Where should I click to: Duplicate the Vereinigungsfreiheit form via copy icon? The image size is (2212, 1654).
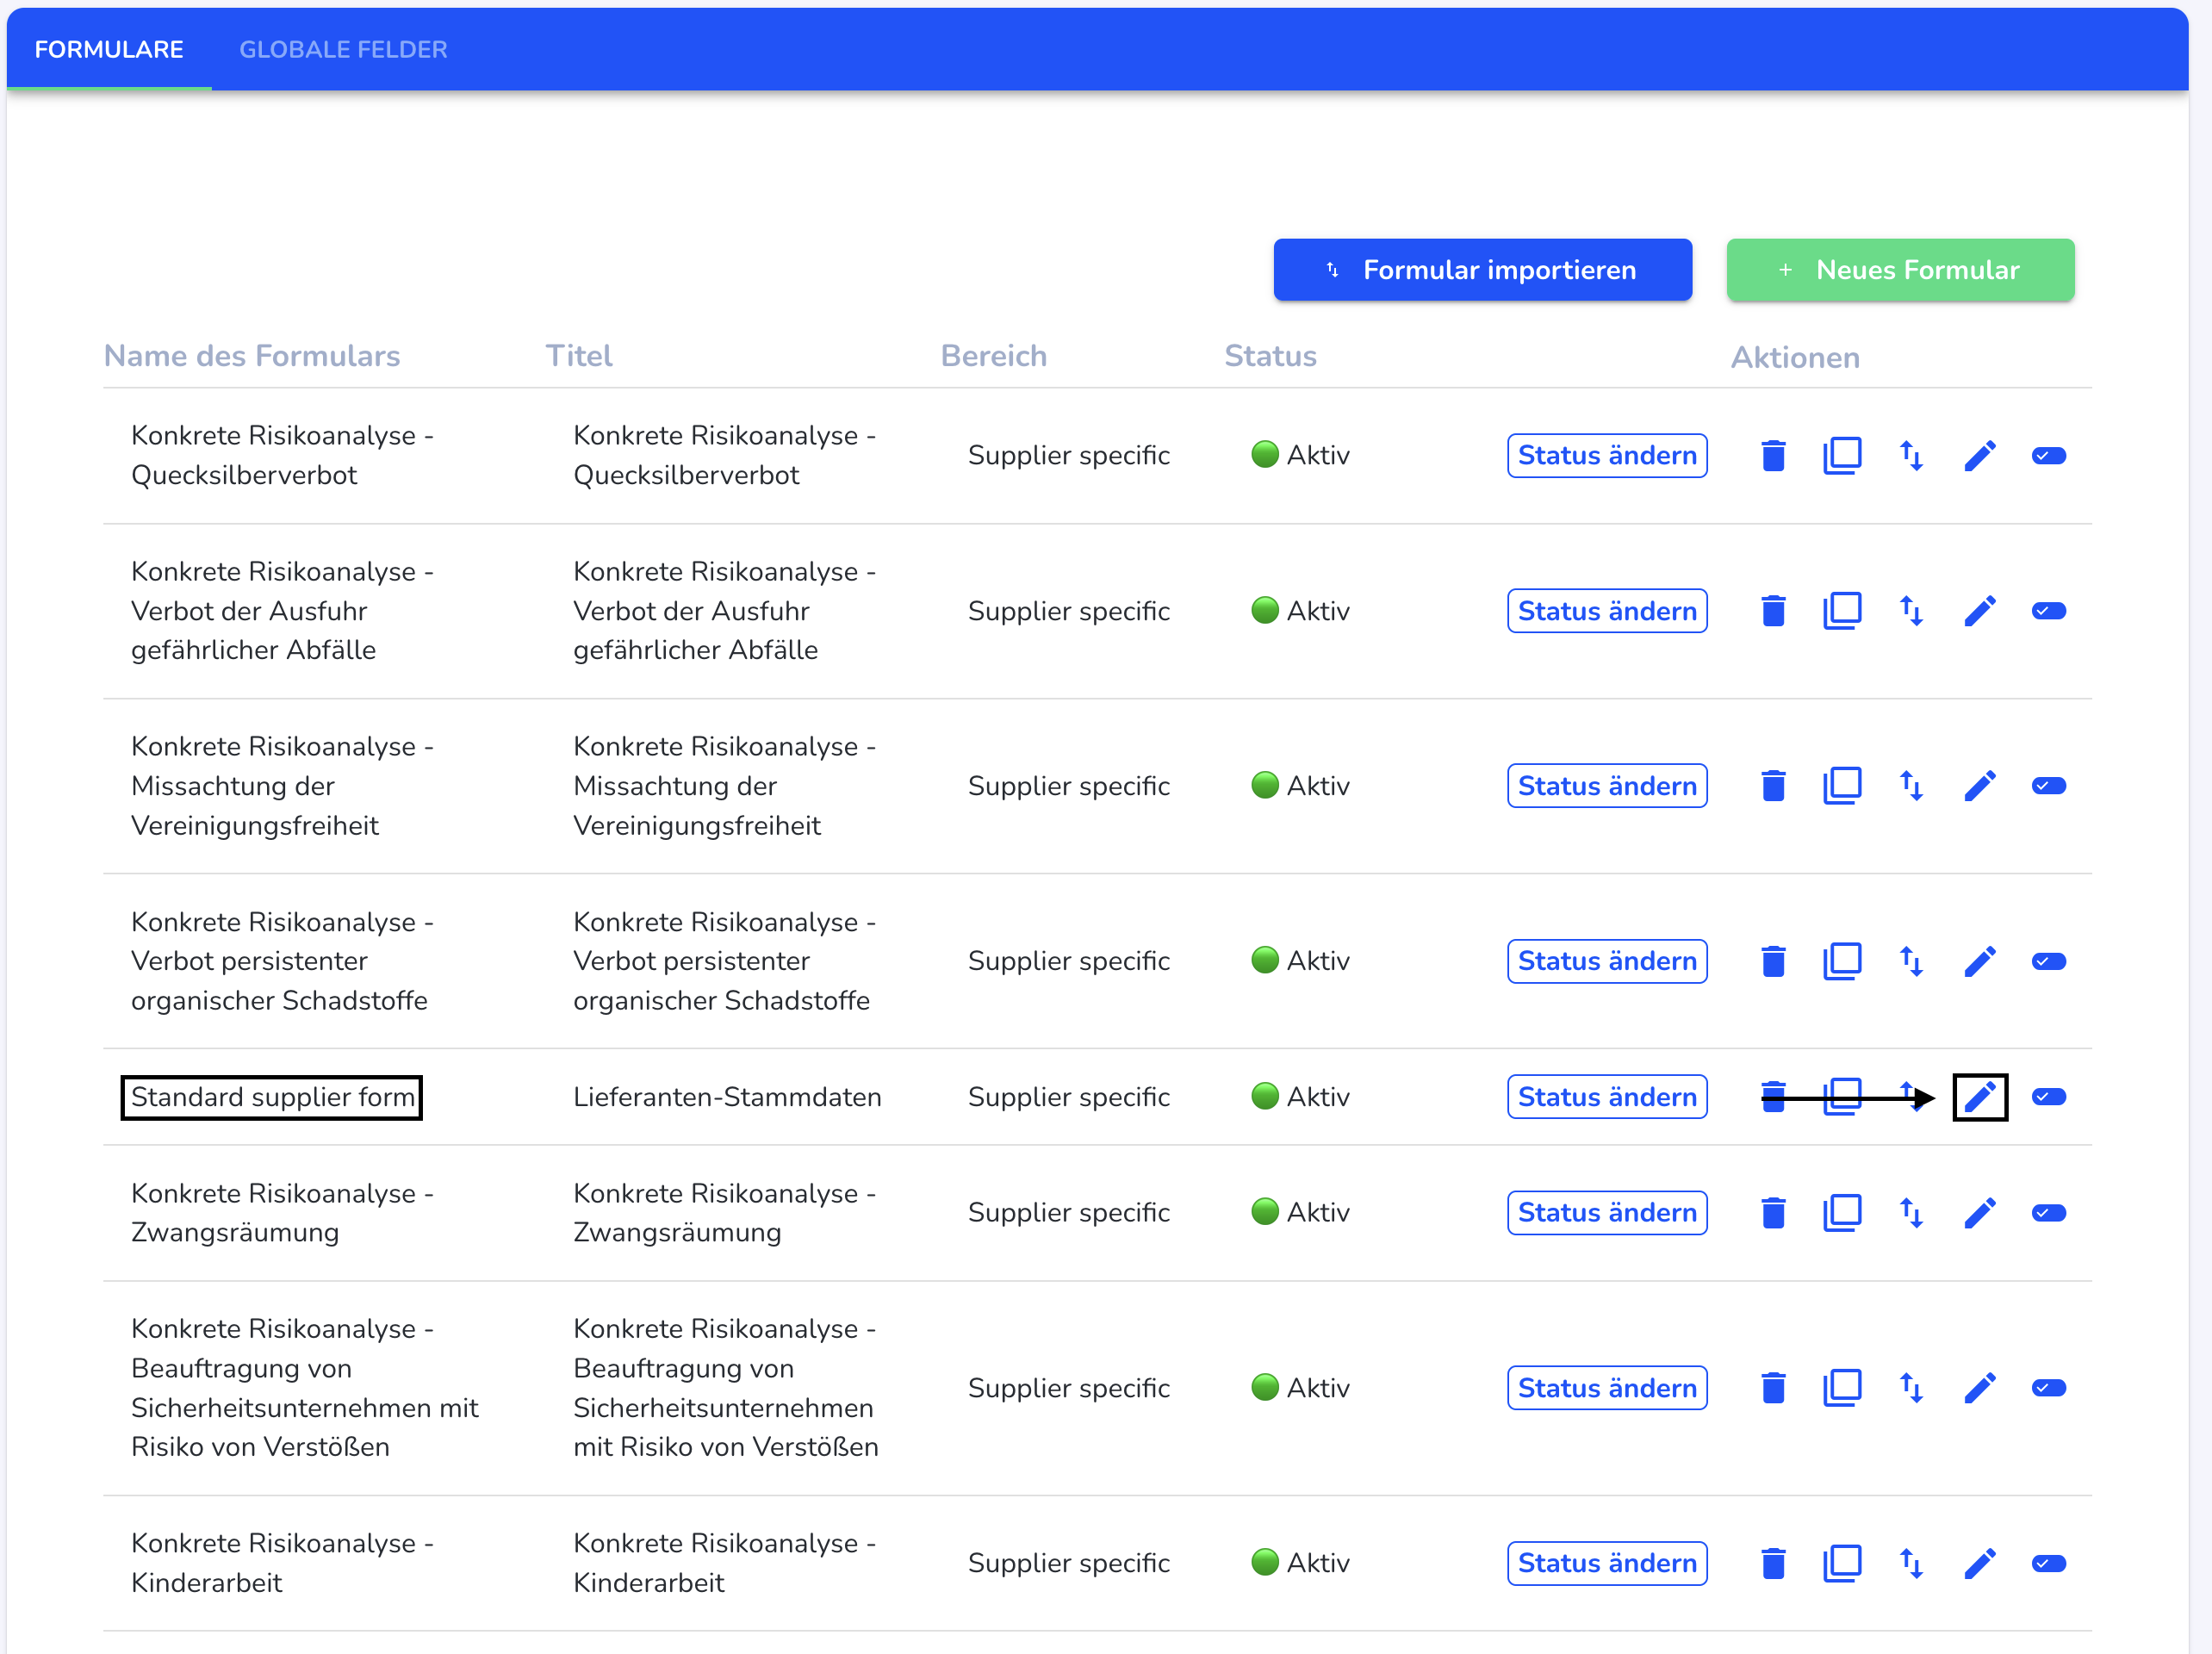1842,786
